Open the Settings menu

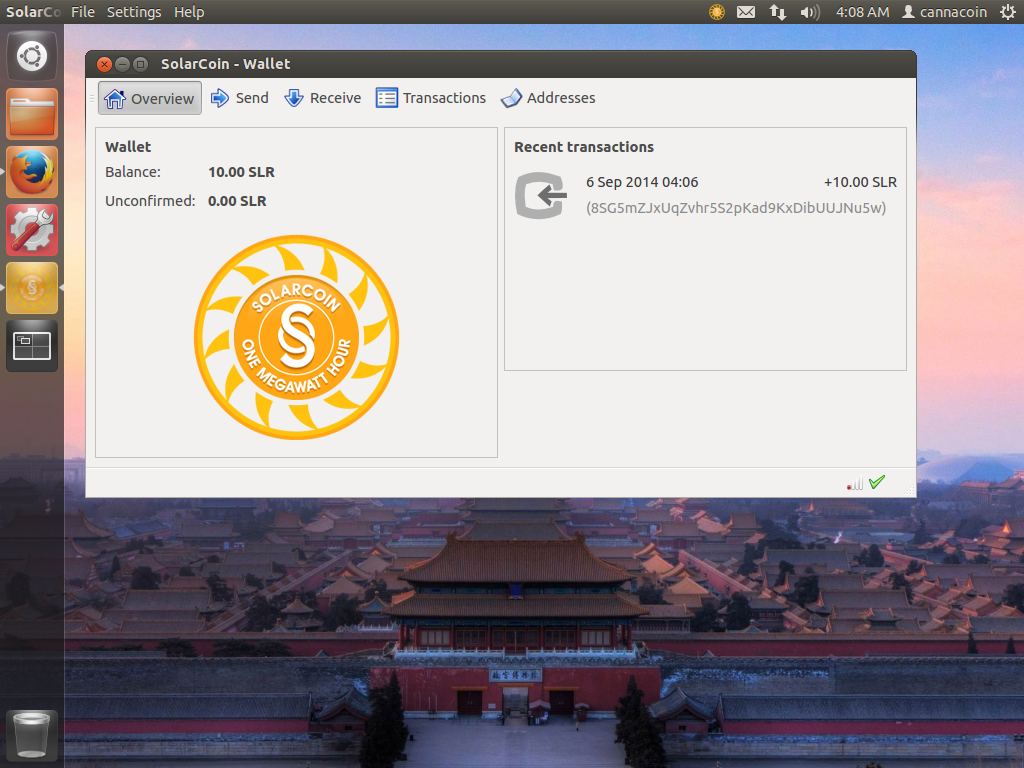pos(134,12)
